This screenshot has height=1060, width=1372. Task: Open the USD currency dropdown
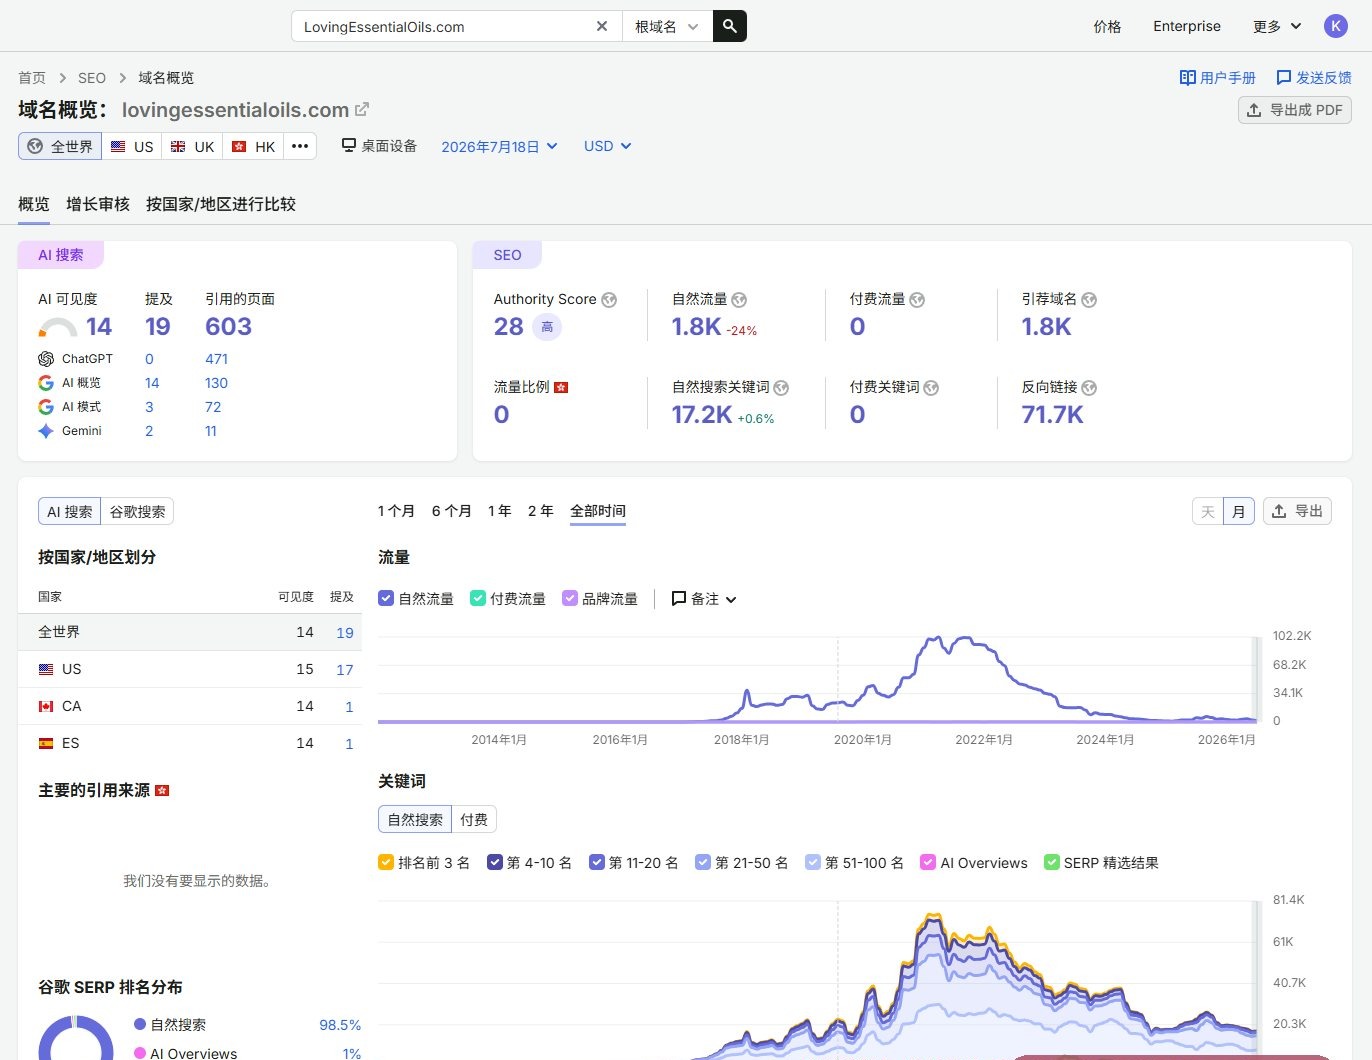click(607, 146)
